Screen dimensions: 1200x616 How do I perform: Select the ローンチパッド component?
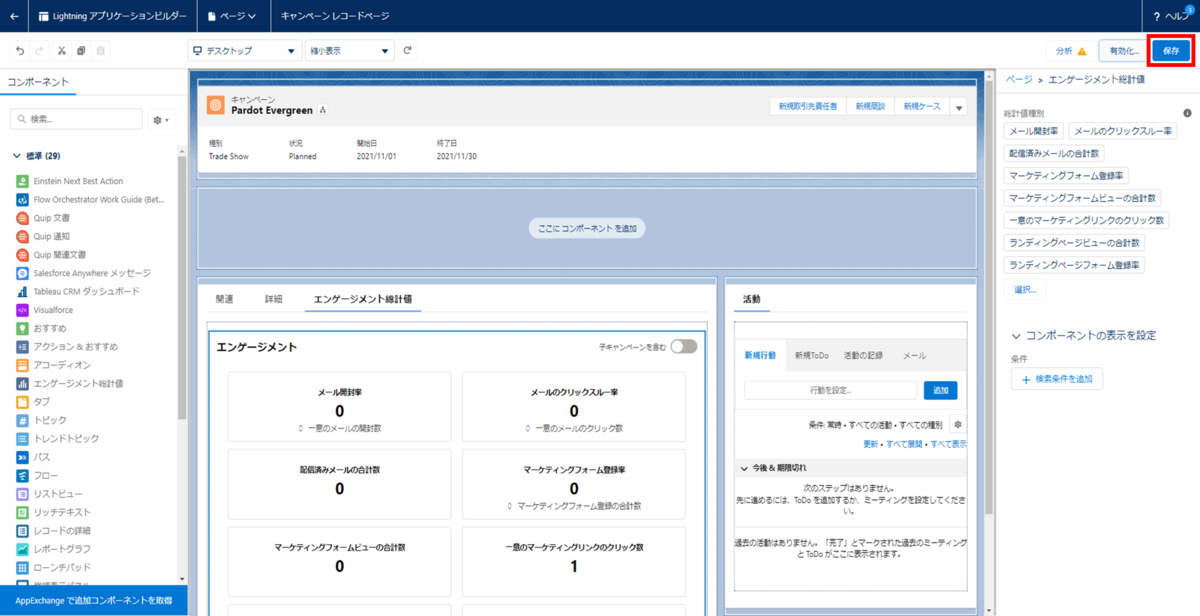coord(53,567)
